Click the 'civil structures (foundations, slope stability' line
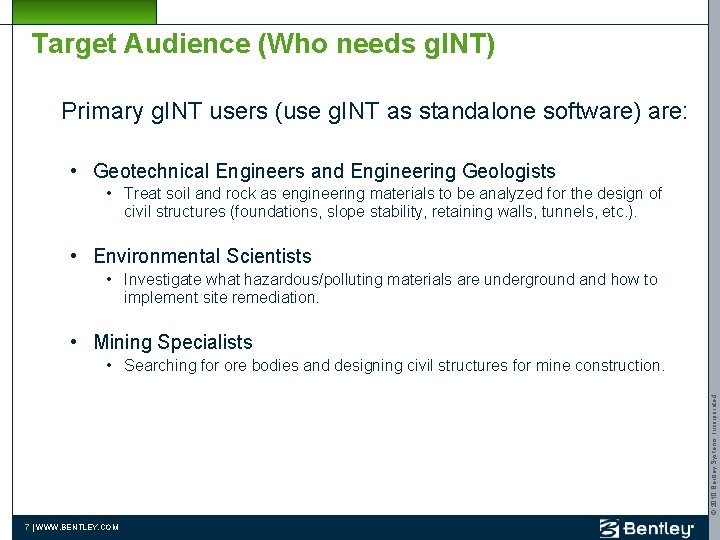 [x=380, y=212]
